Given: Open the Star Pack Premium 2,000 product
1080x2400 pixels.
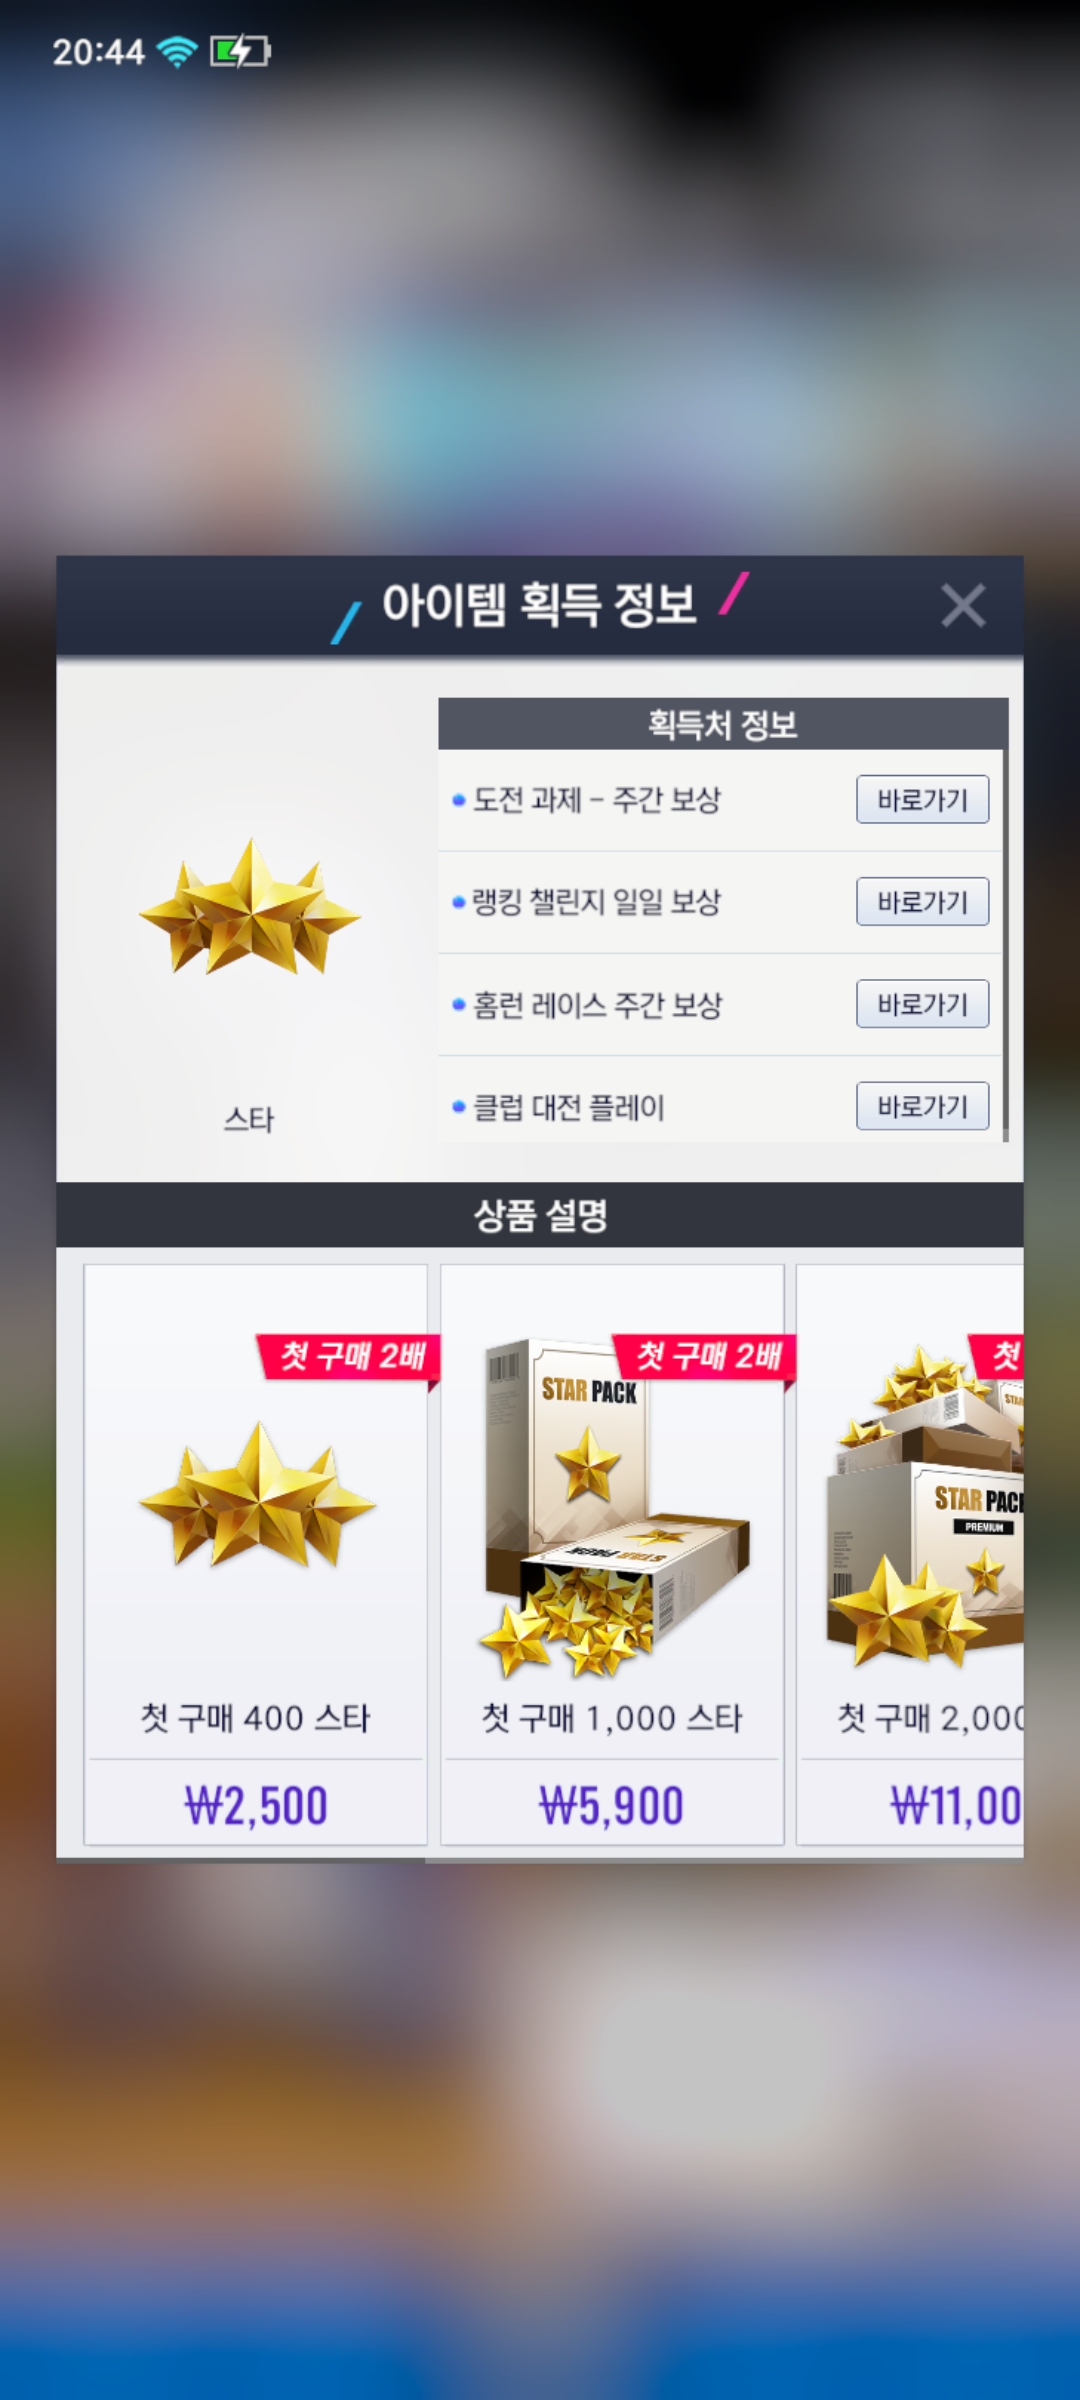Looking at the screenshot, I should tap(910, 1555).
